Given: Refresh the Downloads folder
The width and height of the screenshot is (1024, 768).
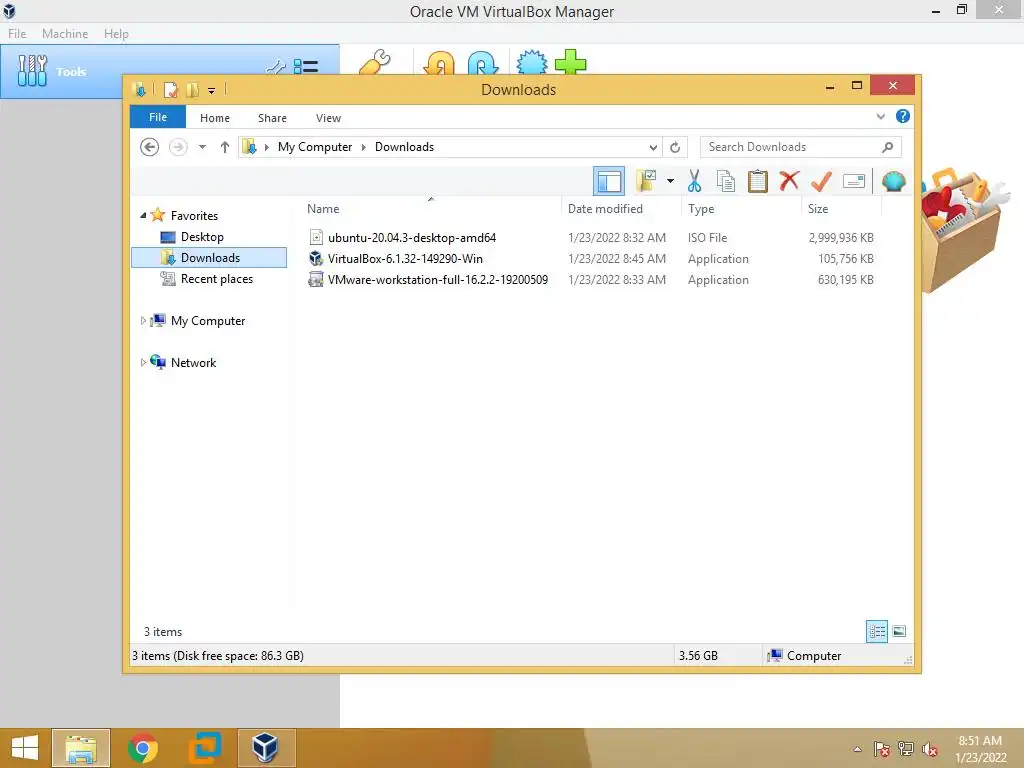Looking at the screenshot, I should (x=675, y=148).
